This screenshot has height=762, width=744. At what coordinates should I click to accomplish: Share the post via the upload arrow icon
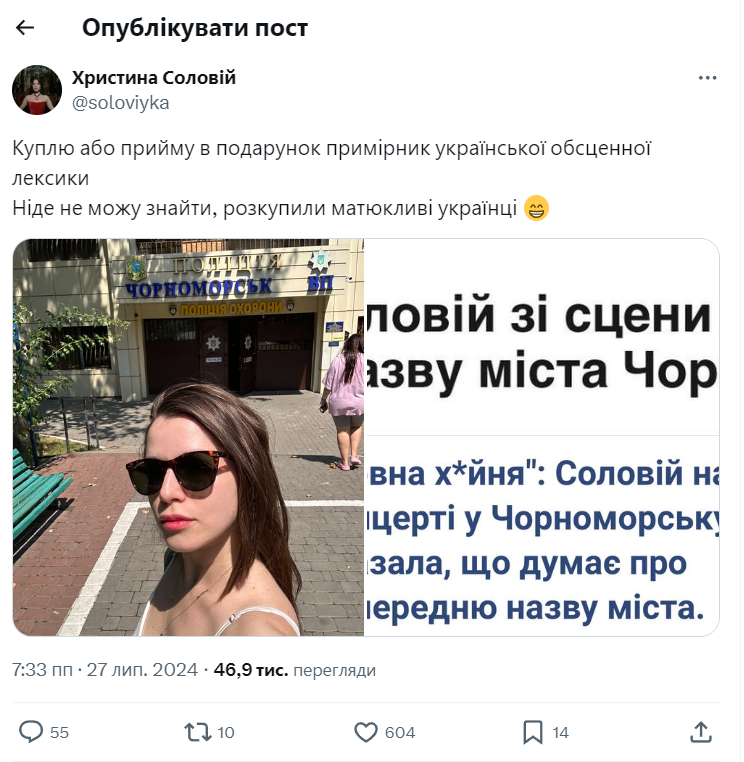701,732
